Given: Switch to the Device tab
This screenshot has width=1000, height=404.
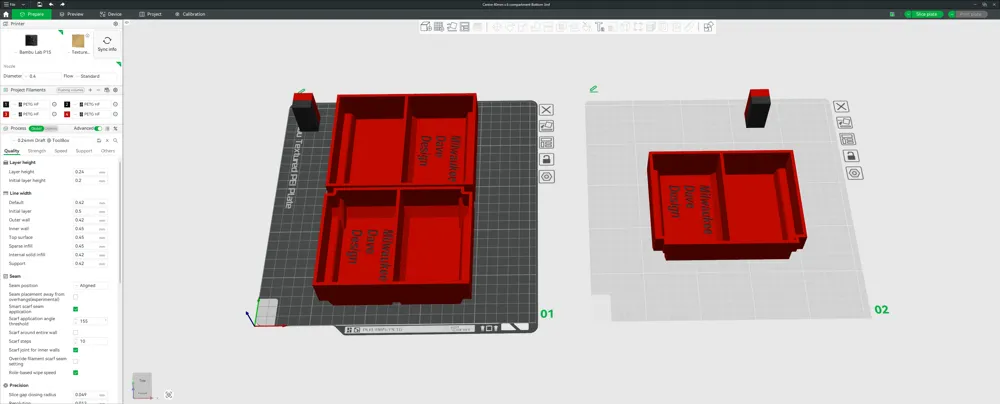Looking at the screenshot, I should pyautogui.click(x=111, y=14).
